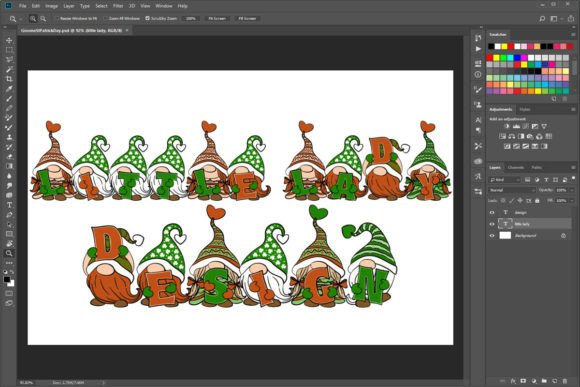Image resolution: width=580 pixels, height=387 pixels.
Task: Open the Window menu
Action: (164, 6)
